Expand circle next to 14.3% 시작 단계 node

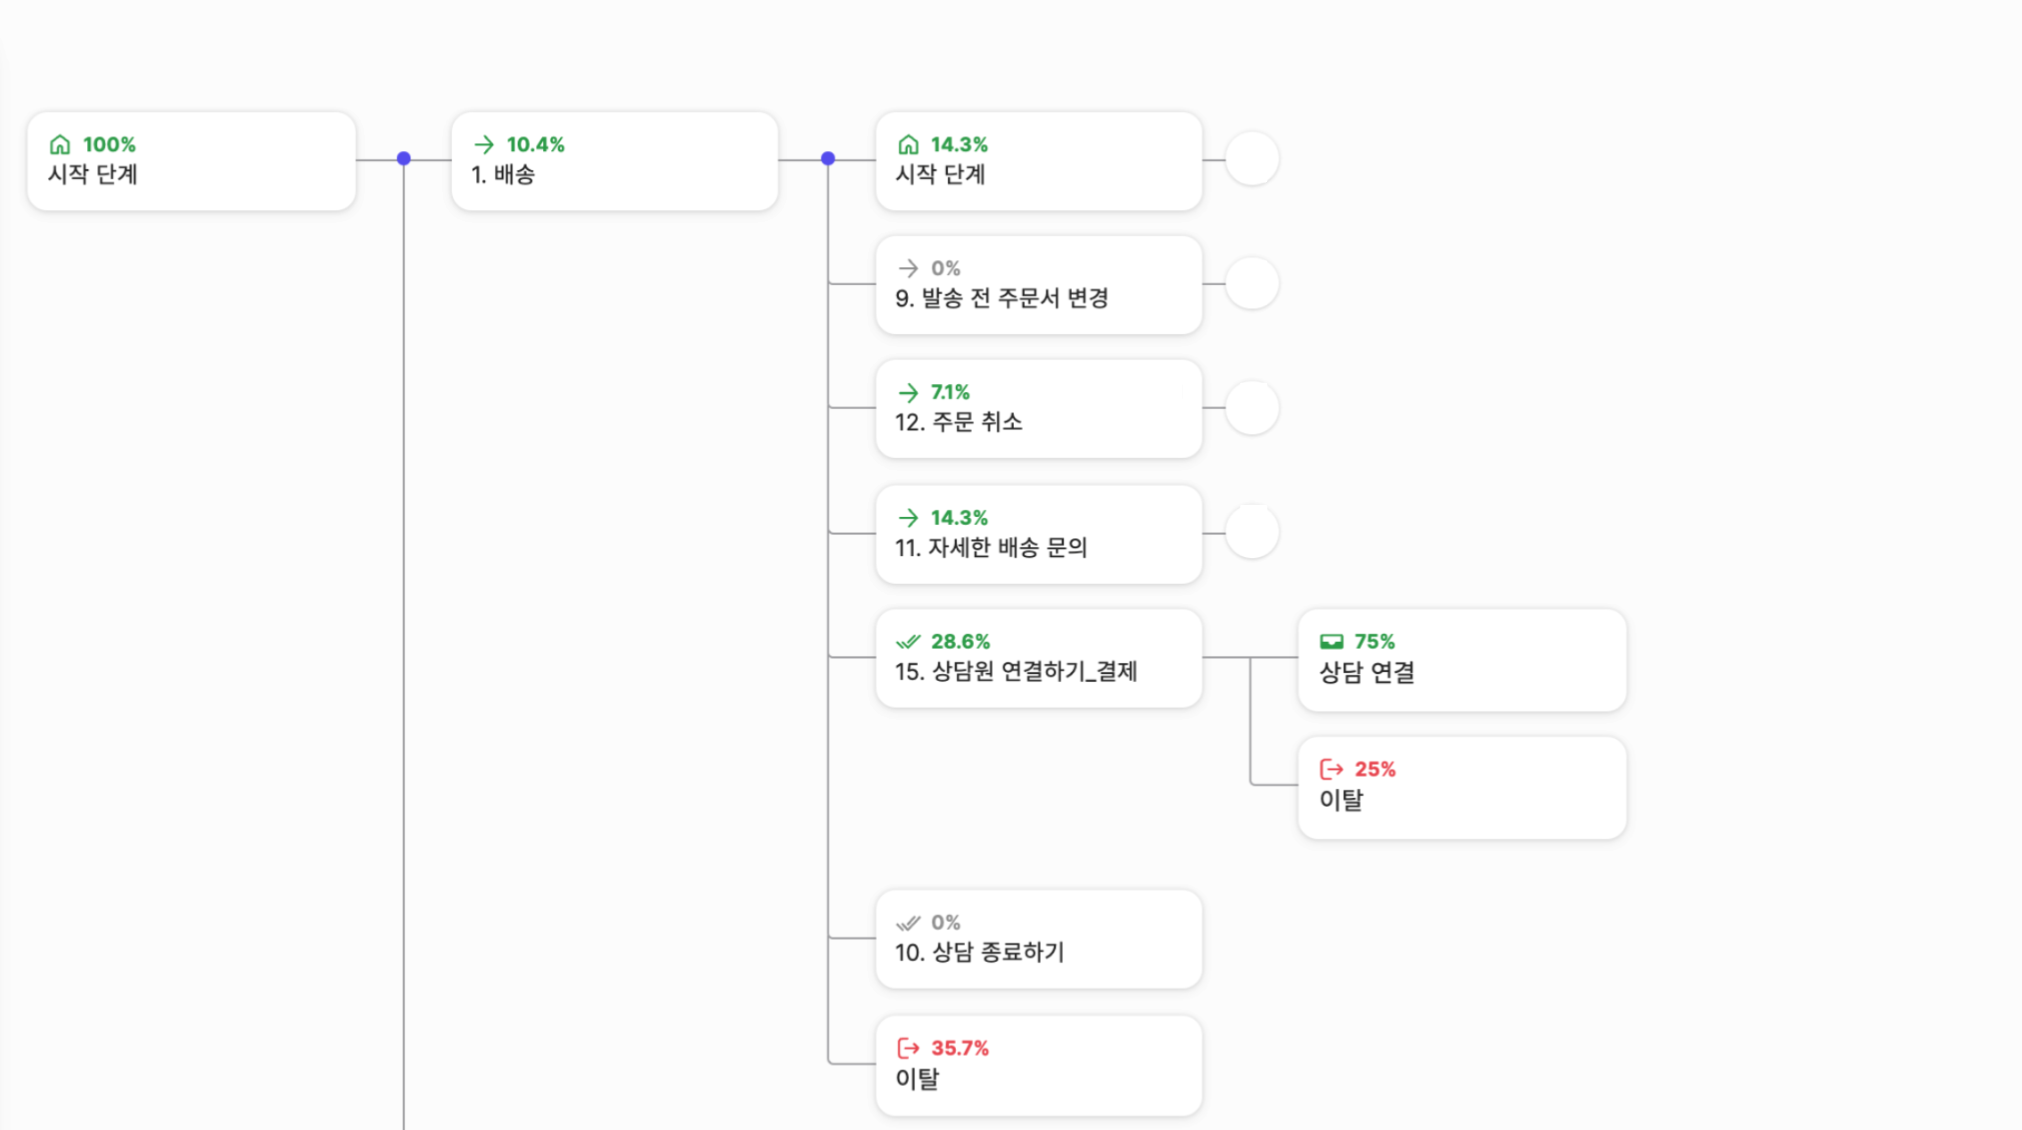[x=1251, y=159]
